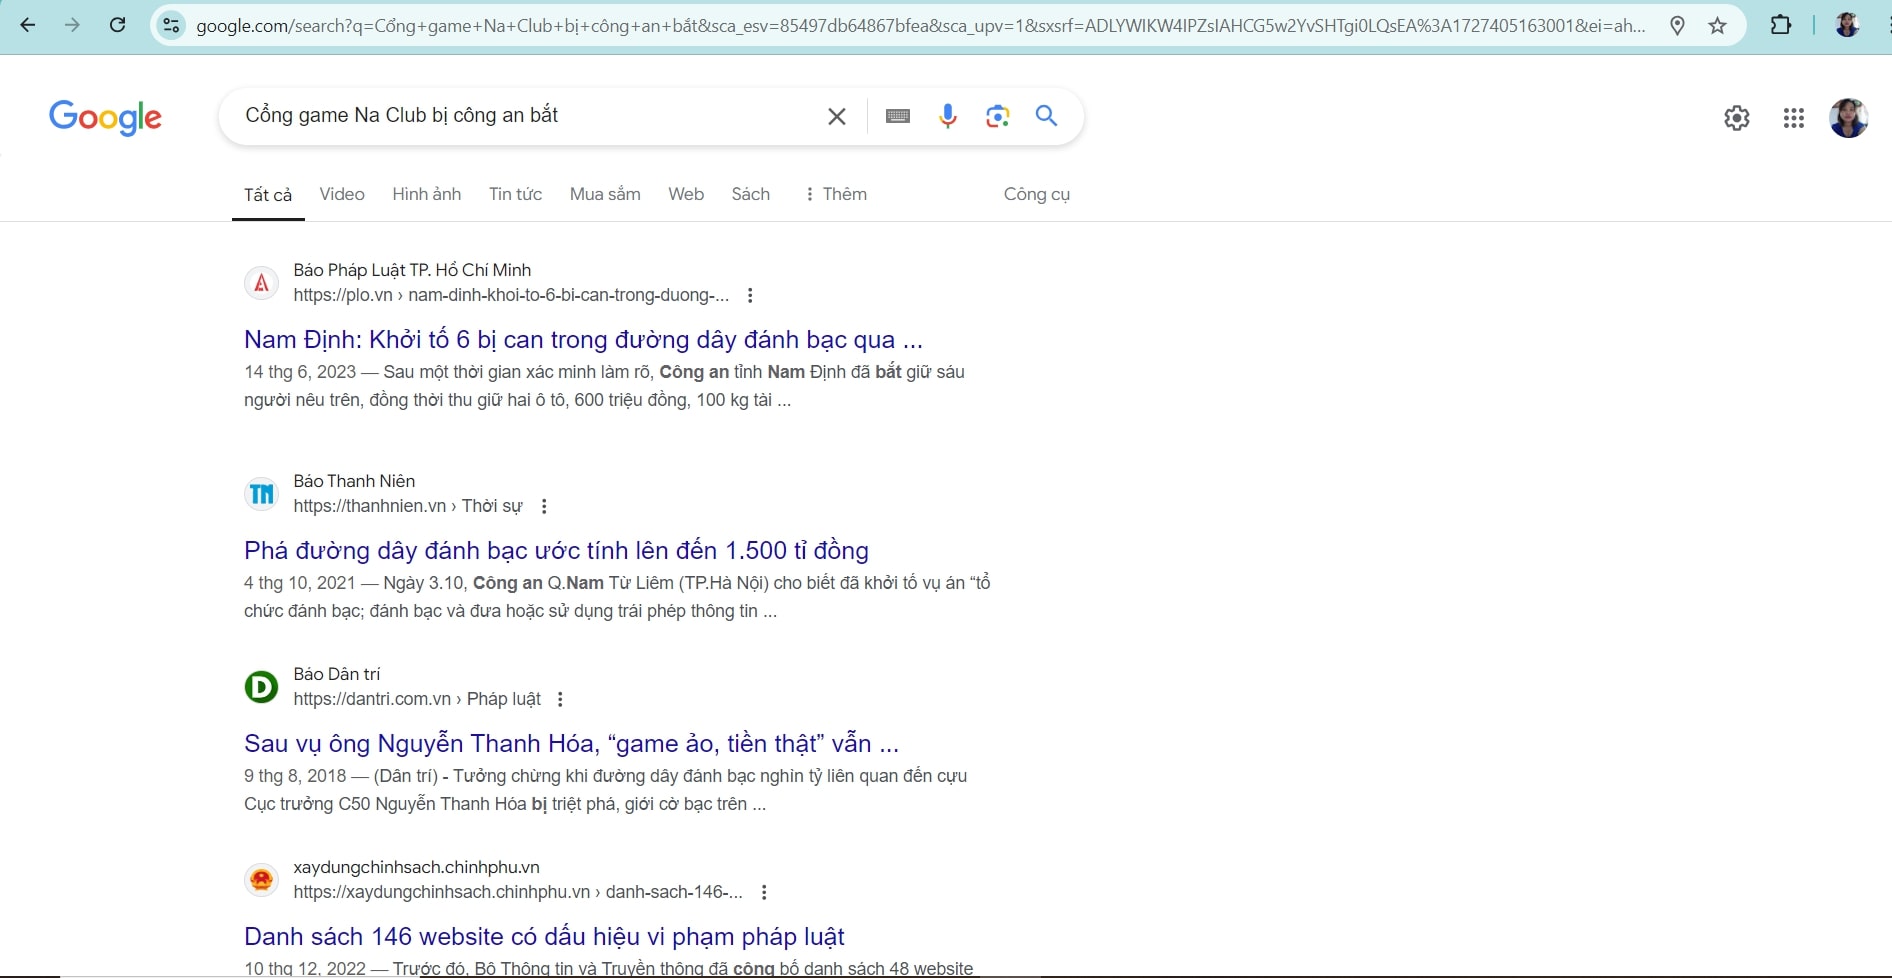
Task: Click the Báo Thanh Niên source name
Action: (x=354, y=481)
